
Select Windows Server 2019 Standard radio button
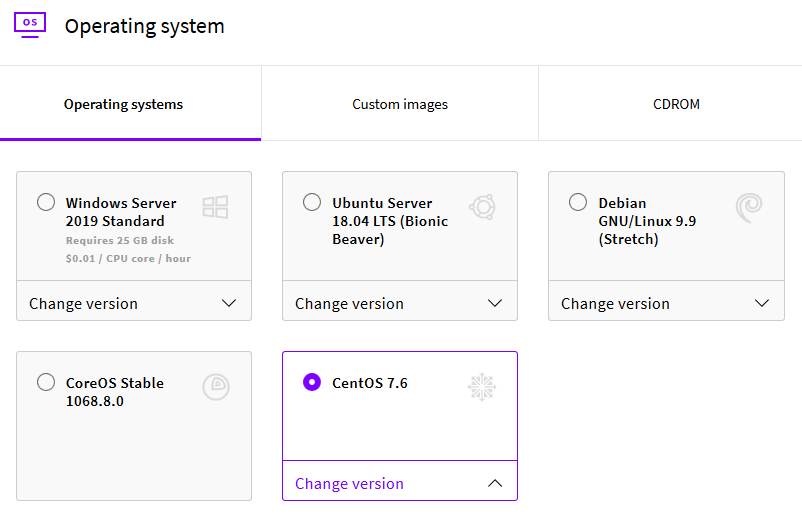pyautogui.click(x=46, y=203)
